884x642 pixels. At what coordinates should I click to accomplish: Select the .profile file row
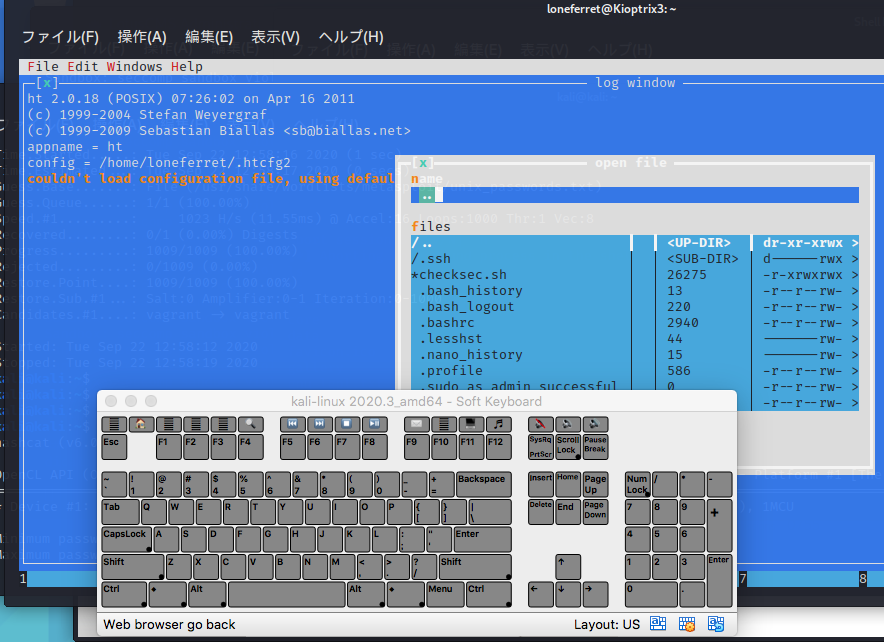635,371
